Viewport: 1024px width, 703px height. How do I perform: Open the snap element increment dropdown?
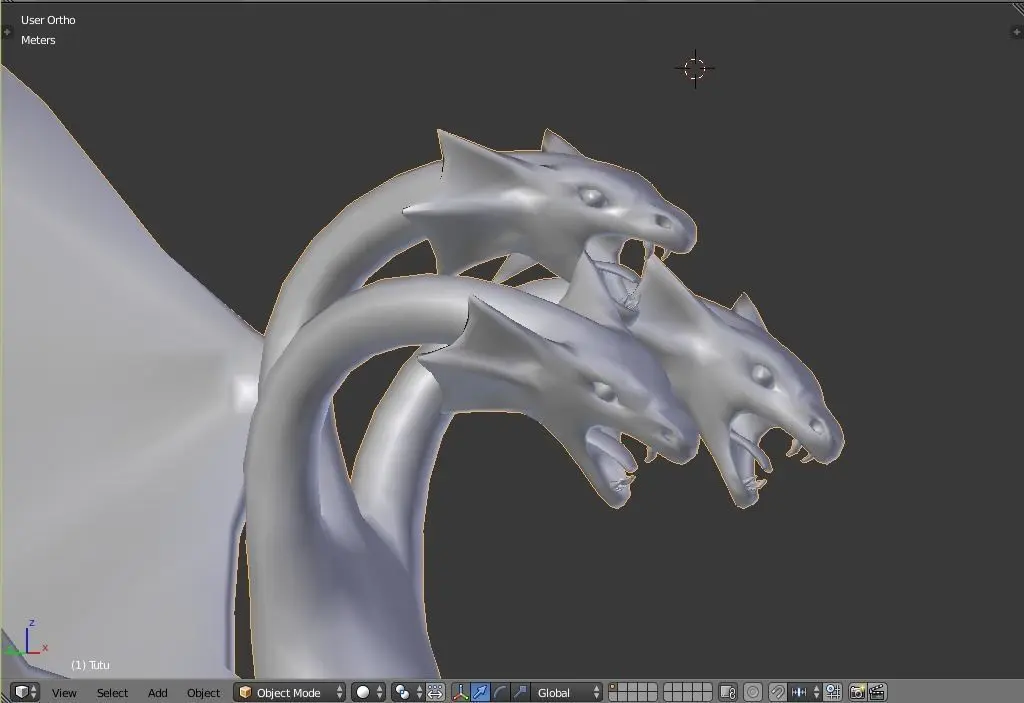(805, 693)
